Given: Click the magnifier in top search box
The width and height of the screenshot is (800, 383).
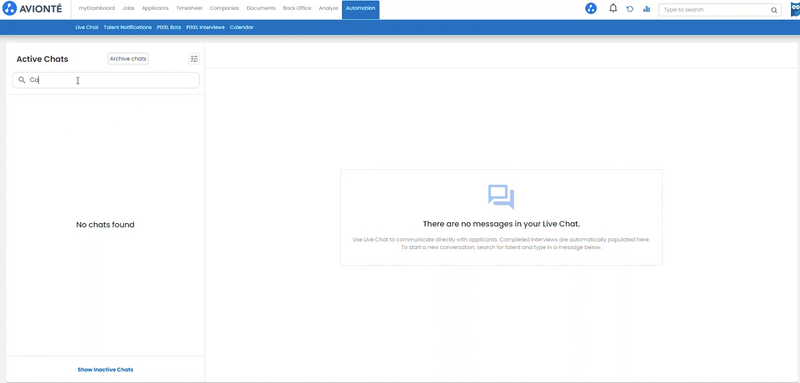Looking at the screenshot, I should [773, 10].
